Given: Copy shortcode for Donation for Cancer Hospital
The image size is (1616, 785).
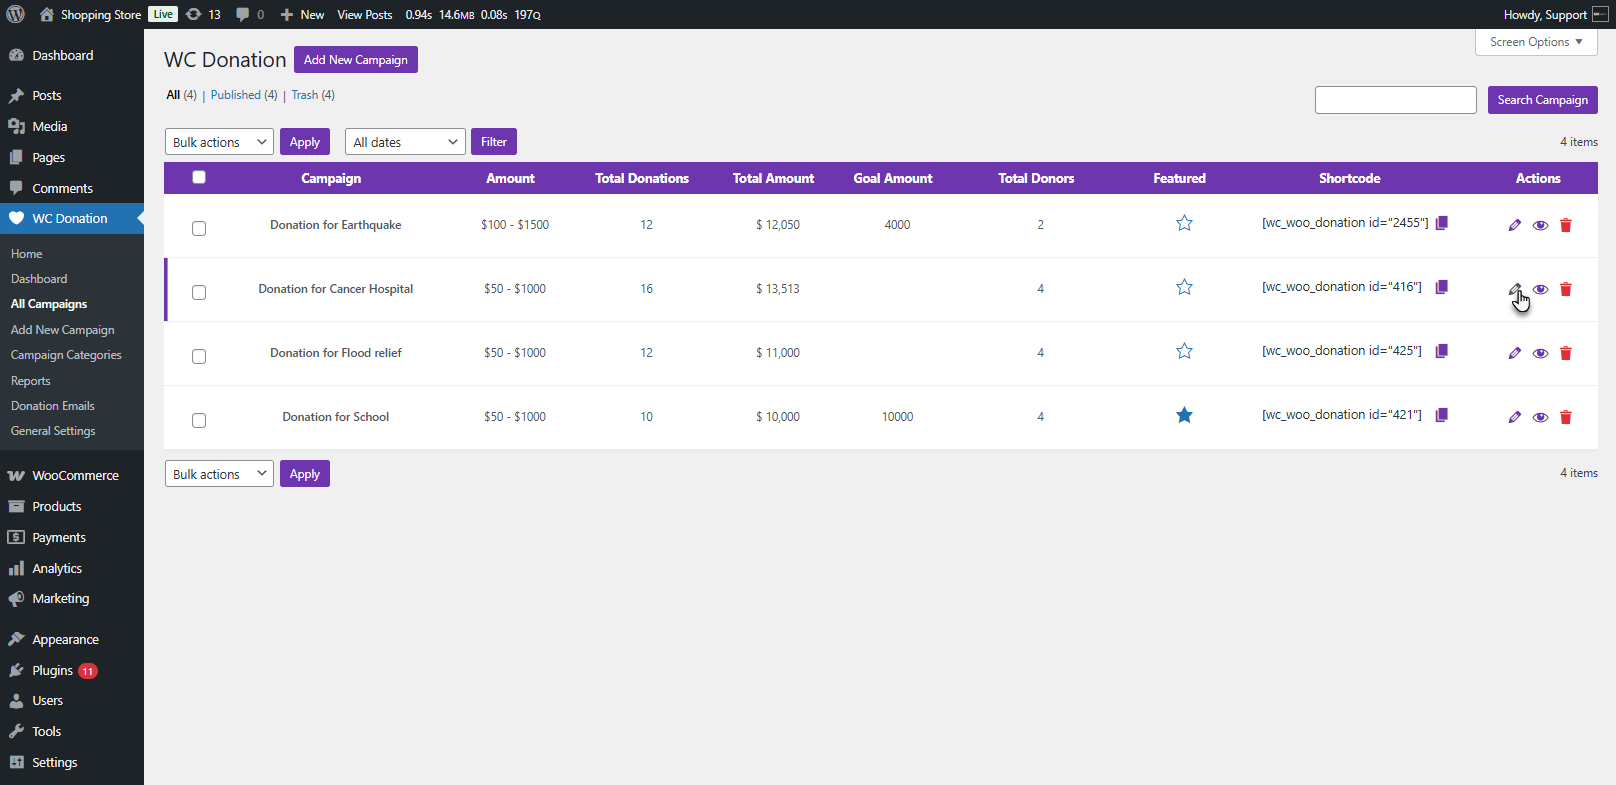Looking at the screenshot, I should (1442, 287).
